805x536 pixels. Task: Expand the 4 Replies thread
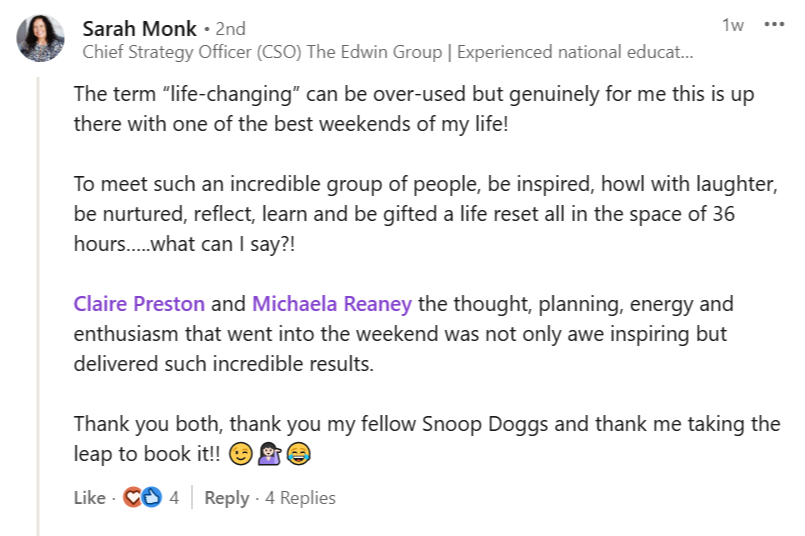300,497
